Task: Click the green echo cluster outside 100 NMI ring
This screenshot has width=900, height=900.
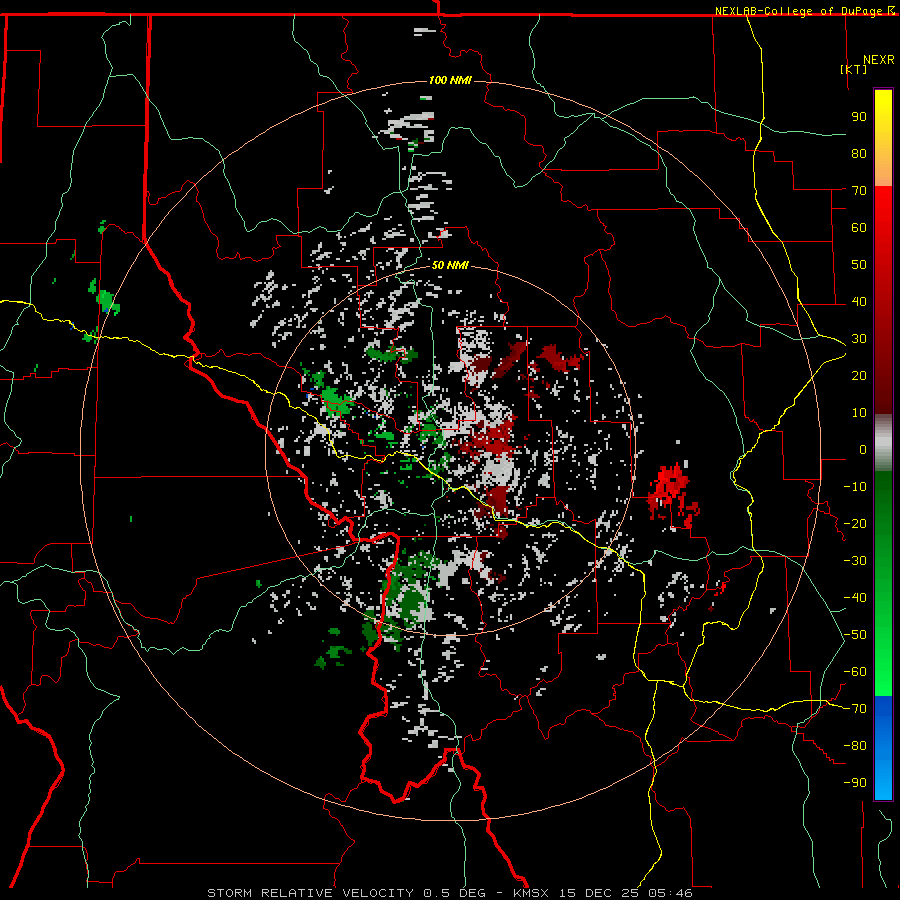Action: point(104,300)
